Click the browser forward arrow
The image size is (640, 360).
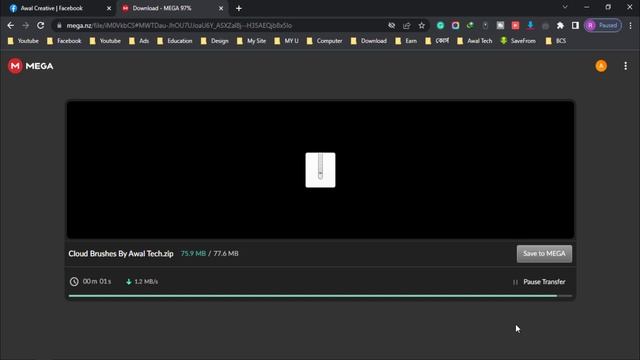[x=25, y=25]
